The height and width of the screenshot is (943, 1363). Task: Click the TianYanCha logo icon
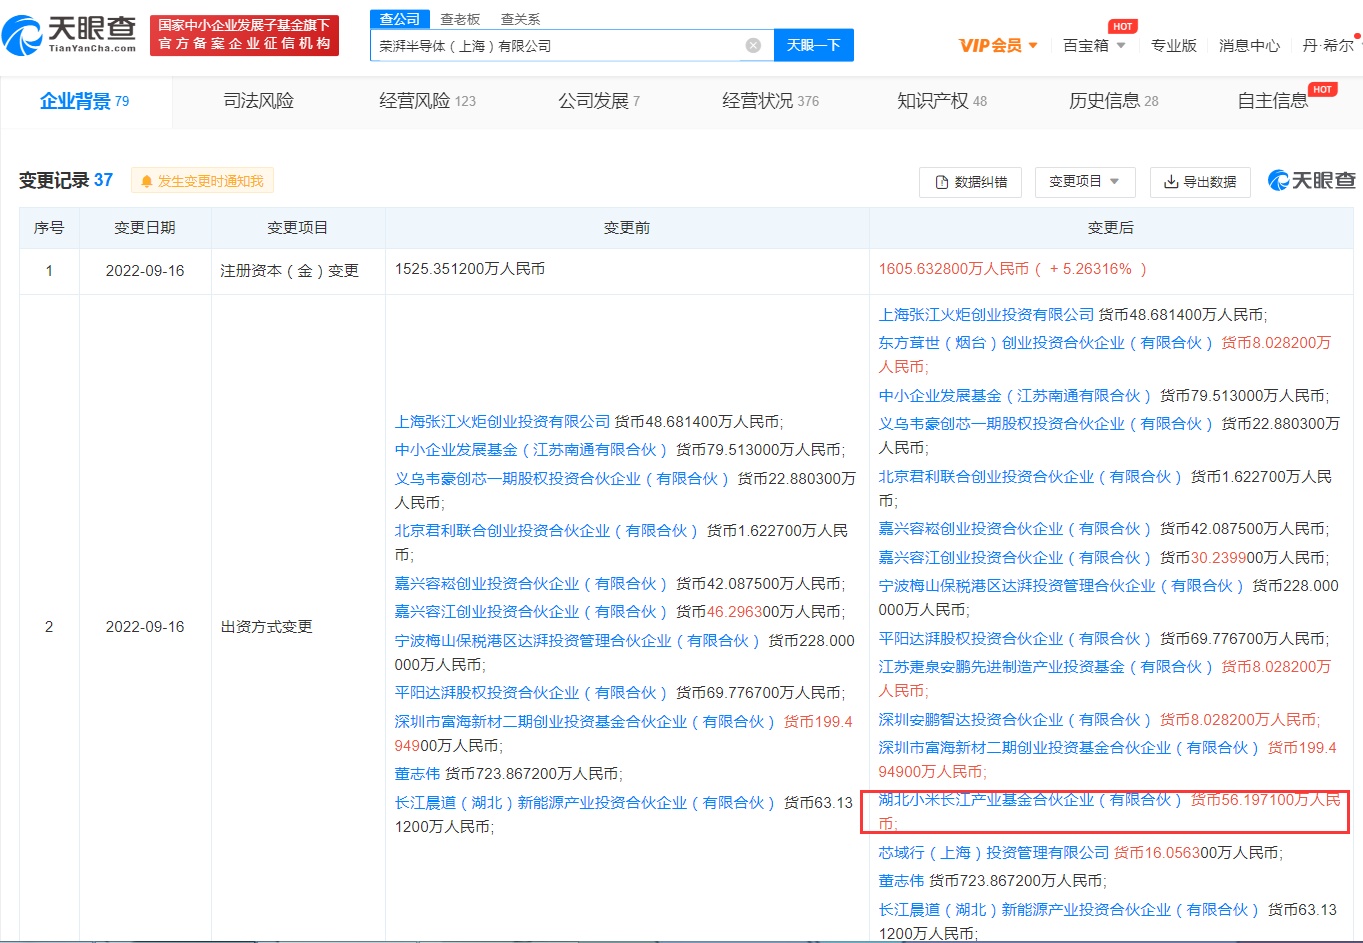(22, 35)
